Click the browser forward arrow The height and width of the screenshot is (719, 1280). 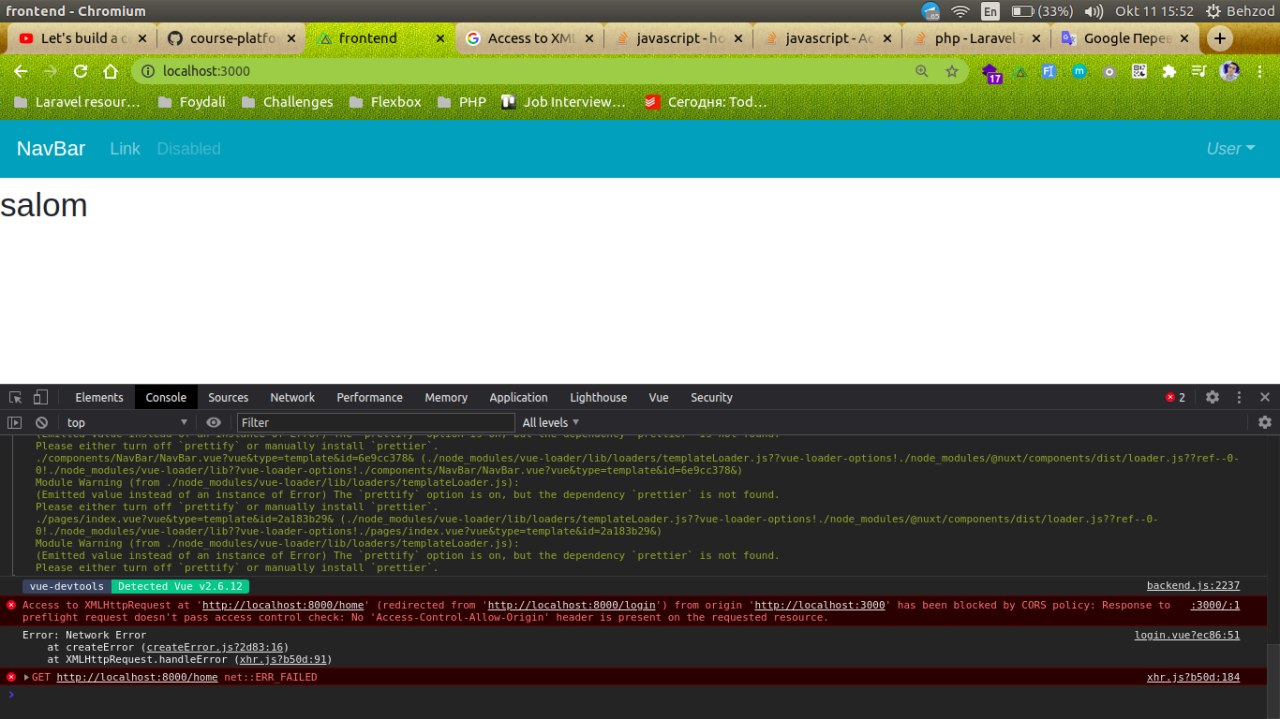pyautogui.click(x=50, y=71)
